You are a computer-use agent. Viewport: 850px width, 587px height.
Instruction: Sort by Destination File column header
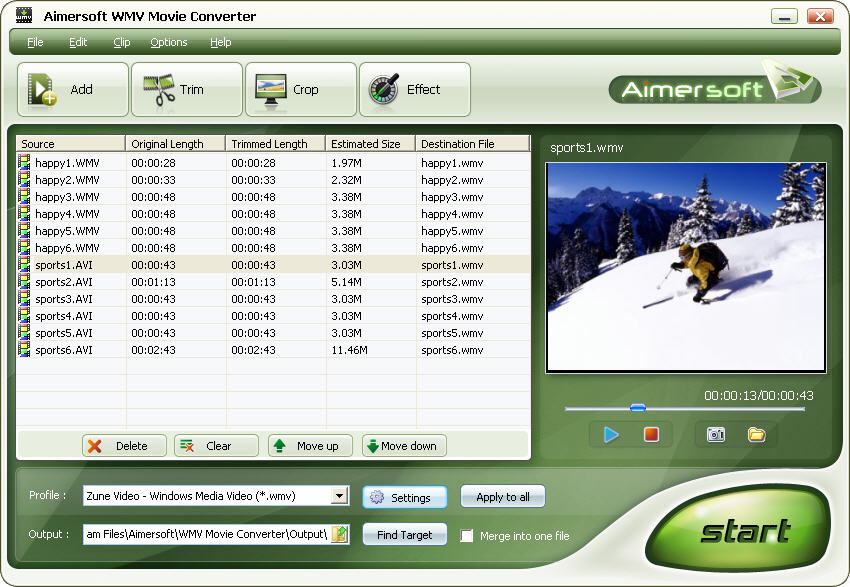pos(472,144)
